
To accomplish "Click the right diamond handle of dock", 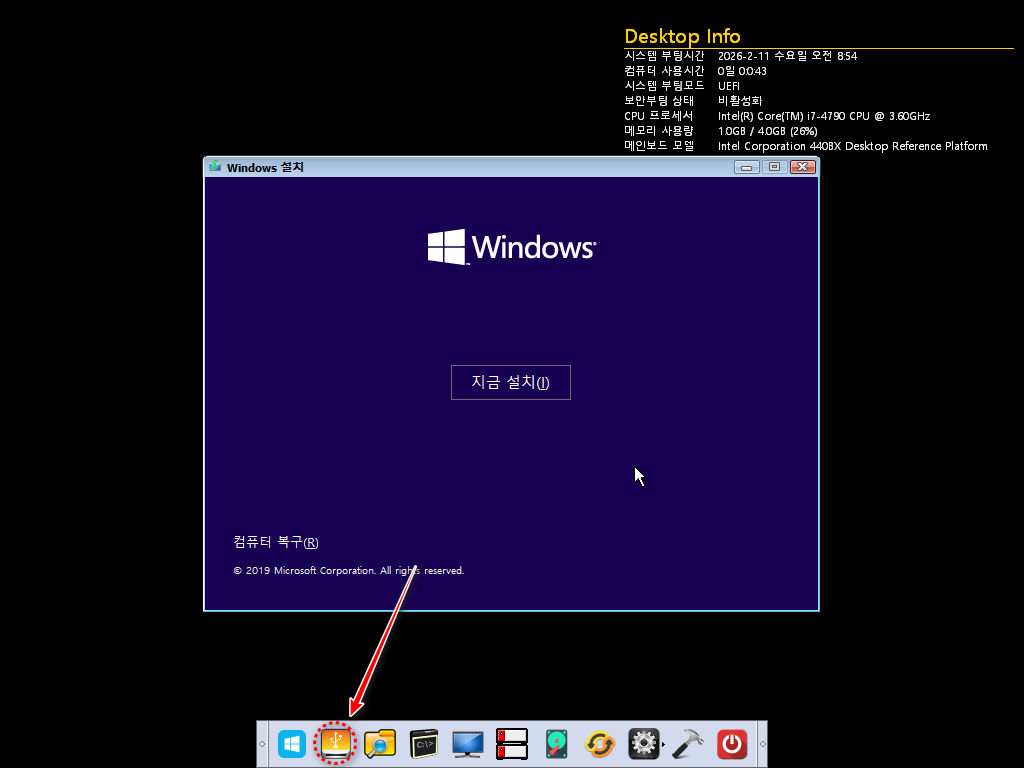I will coord(762,744).
